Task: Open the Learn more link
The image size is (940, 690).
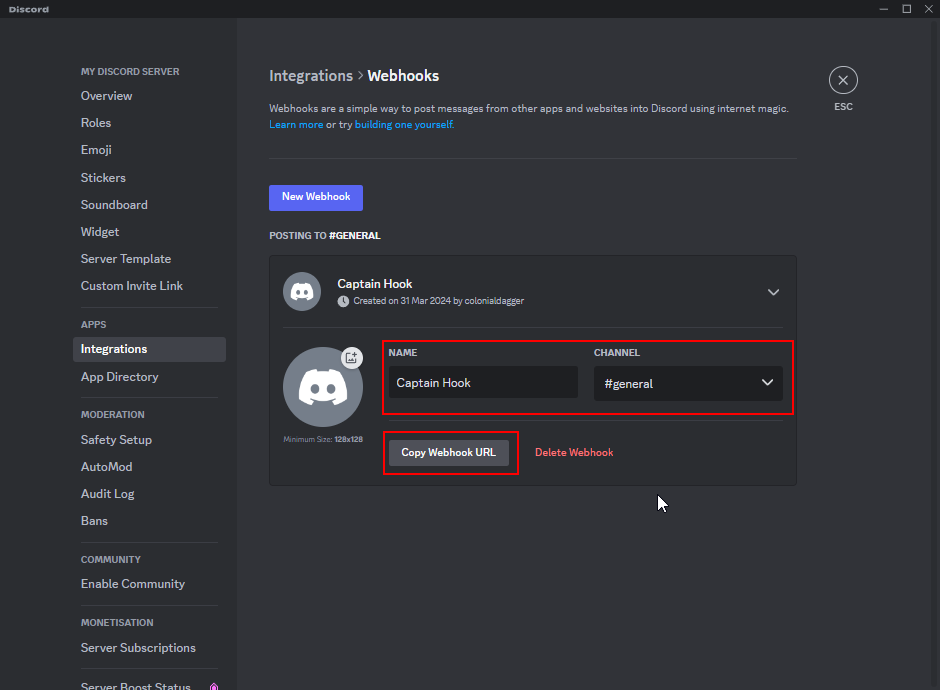Action: point(296,125)
